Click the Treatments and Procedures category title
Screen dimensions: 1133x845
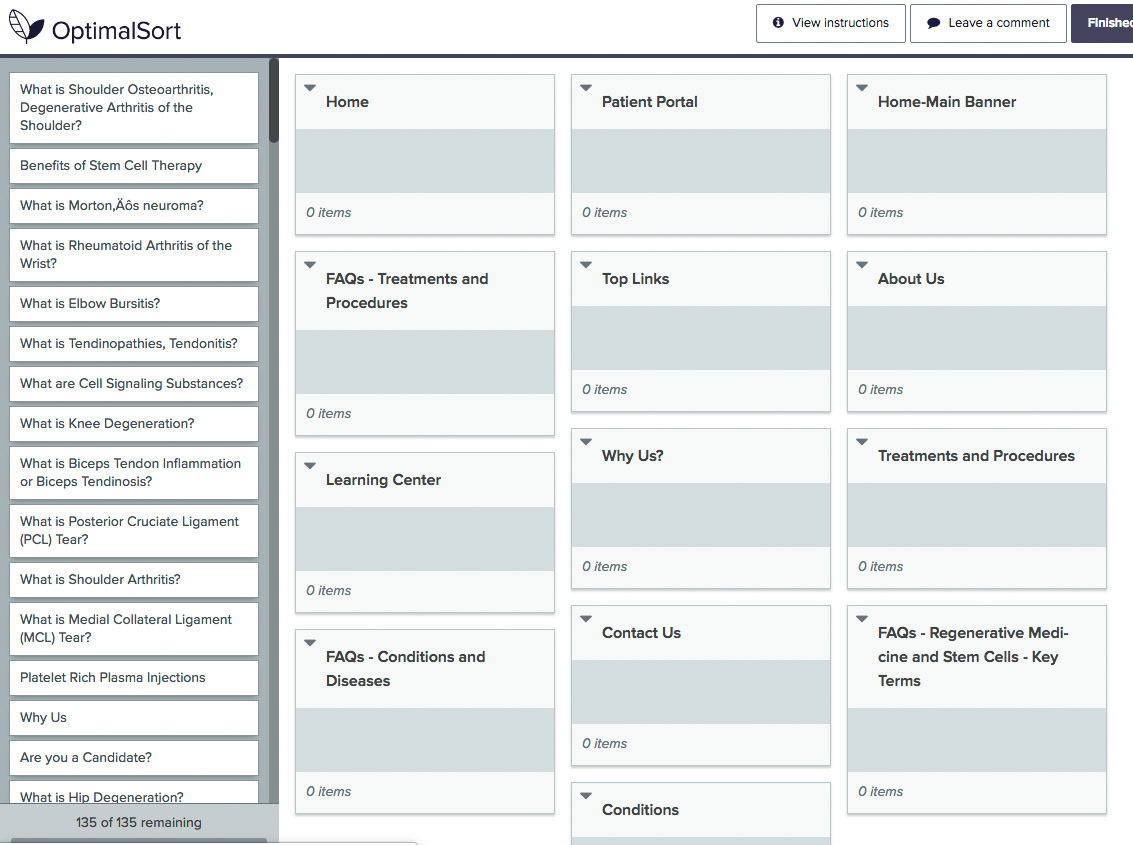coord(976,456)
